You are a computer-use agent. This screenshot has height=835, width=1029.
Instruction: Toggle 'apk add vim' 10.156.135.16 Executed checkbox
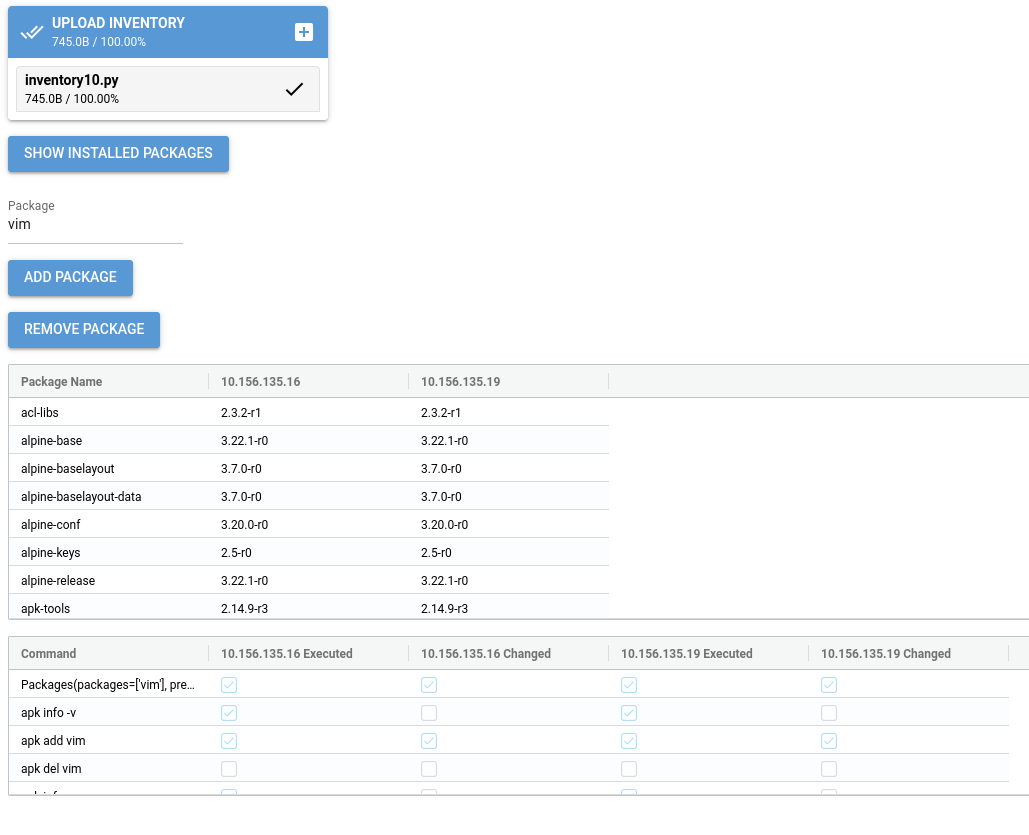coord(229,741)
